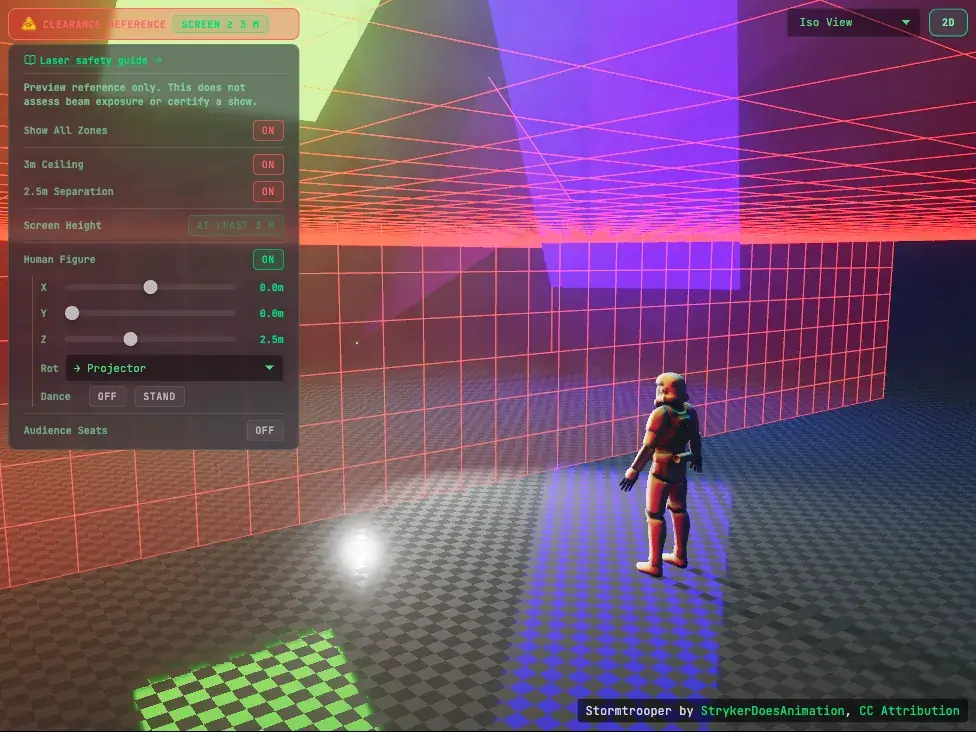Click the STAND pose button
976x732 pixels.
coord(159,396)
